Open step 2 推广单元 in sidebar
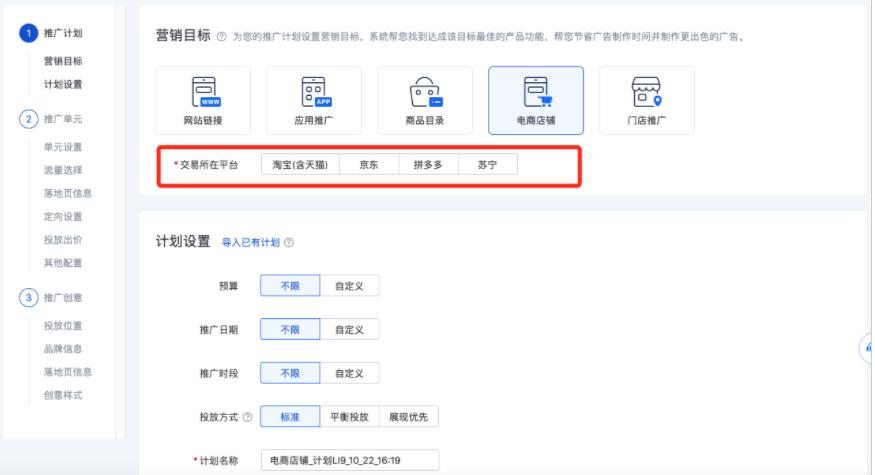875x475 pixels. tap(62, 119)
